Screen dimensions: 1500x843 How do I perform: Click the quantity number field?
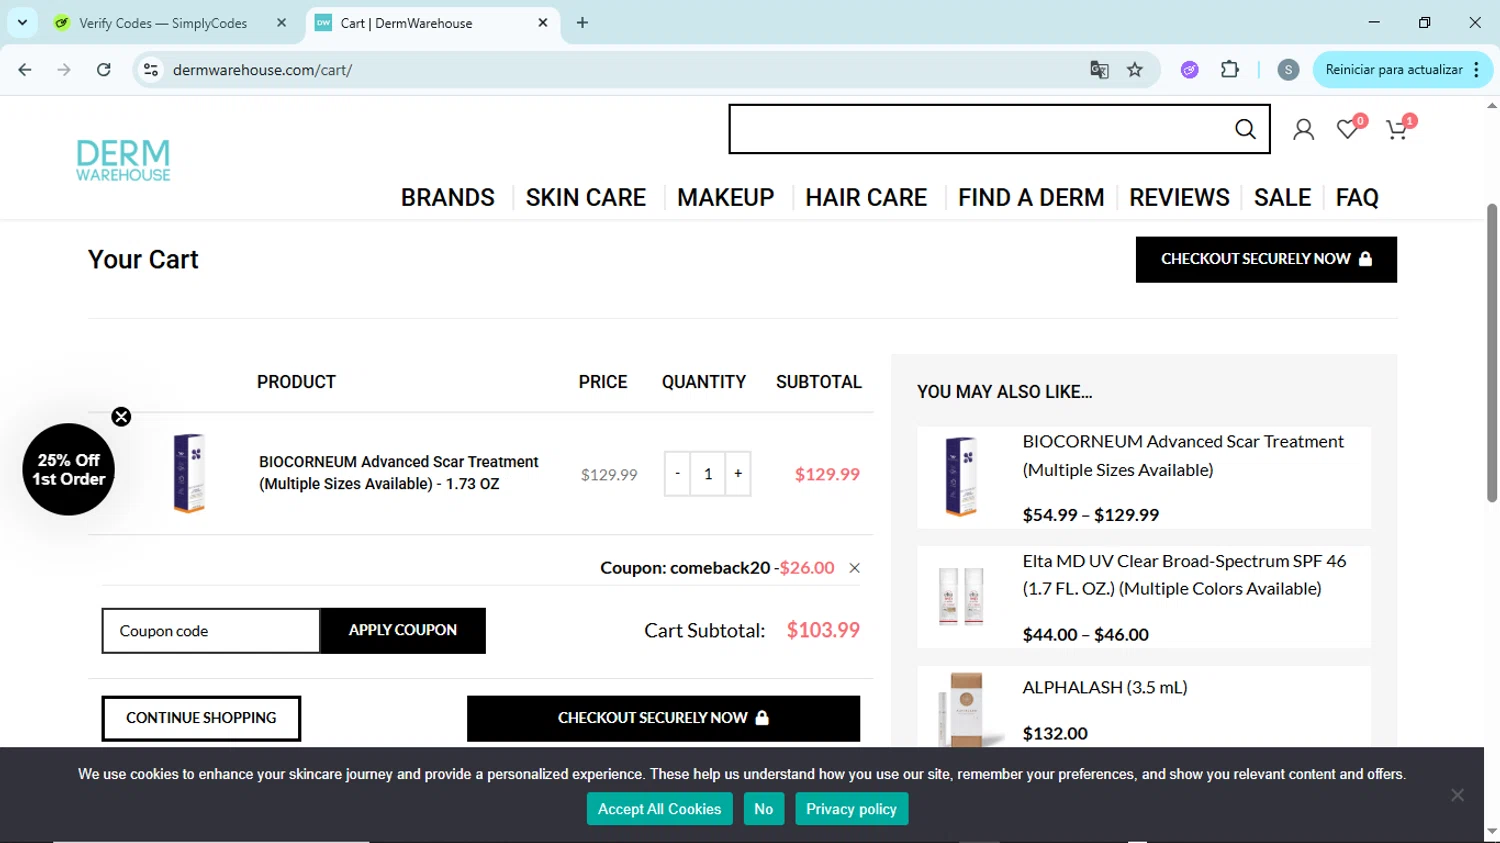pyautogui.click(x=708, y=474)
